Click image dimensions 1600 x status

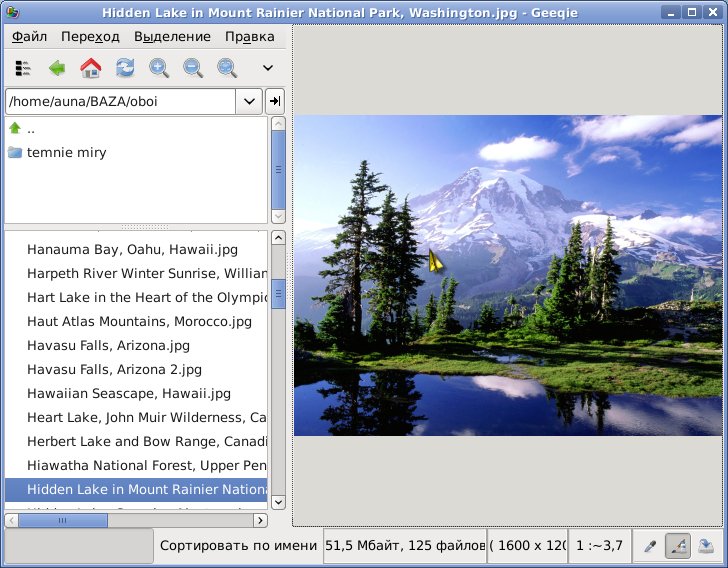click(x=527, y=545)
